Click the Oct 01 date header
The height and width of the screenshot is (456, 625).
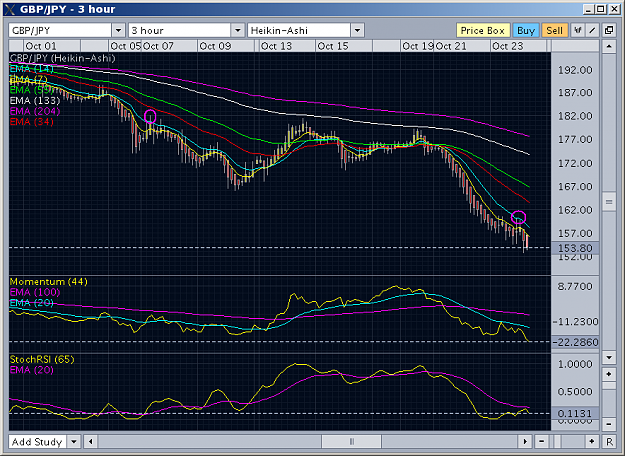pos(41,46)
